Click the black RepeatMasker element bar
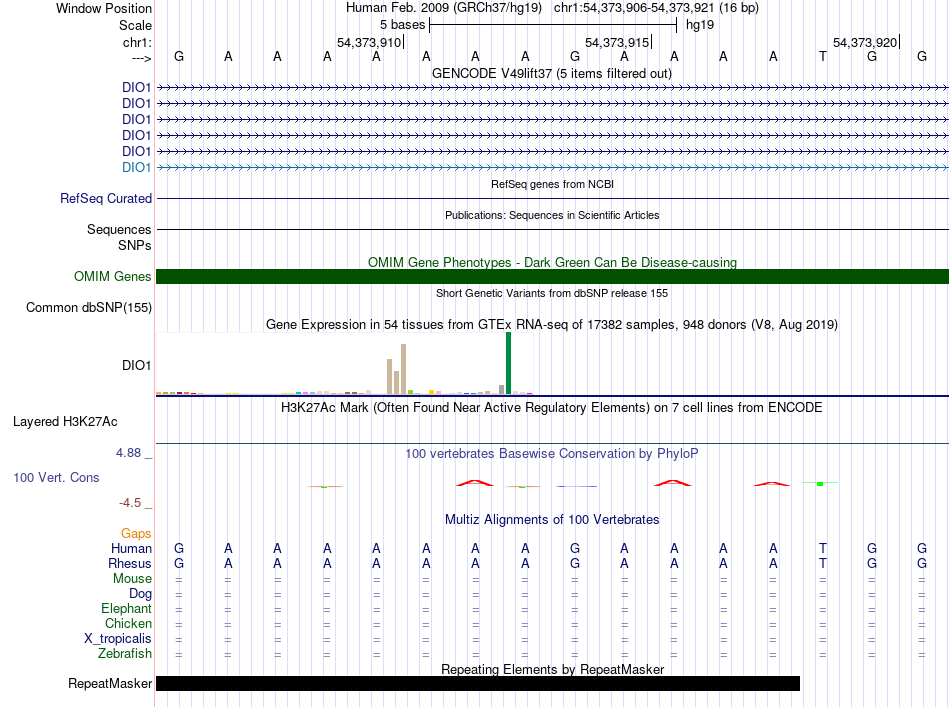Screen dimensions: 950x707 coord(478,683)
